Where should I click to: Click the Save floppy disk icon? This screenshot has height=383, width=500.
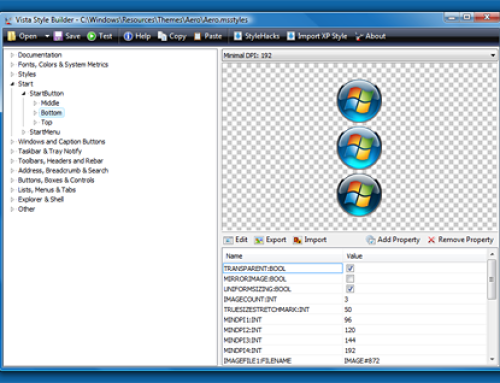[x=58, y=36]
